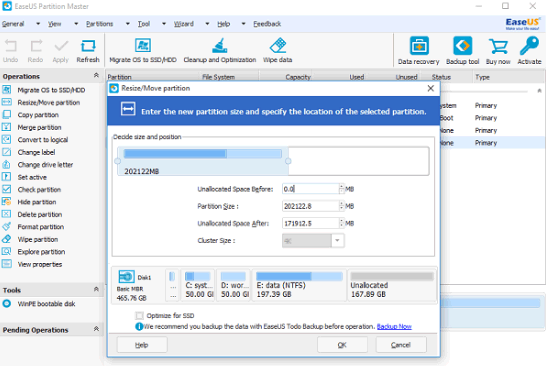This screenshot has height=366, width=546.
Task: Select Migrate OS to SSD/HDD in Operations sidebar
Action: pyautogui.click(x=51, y=90)
